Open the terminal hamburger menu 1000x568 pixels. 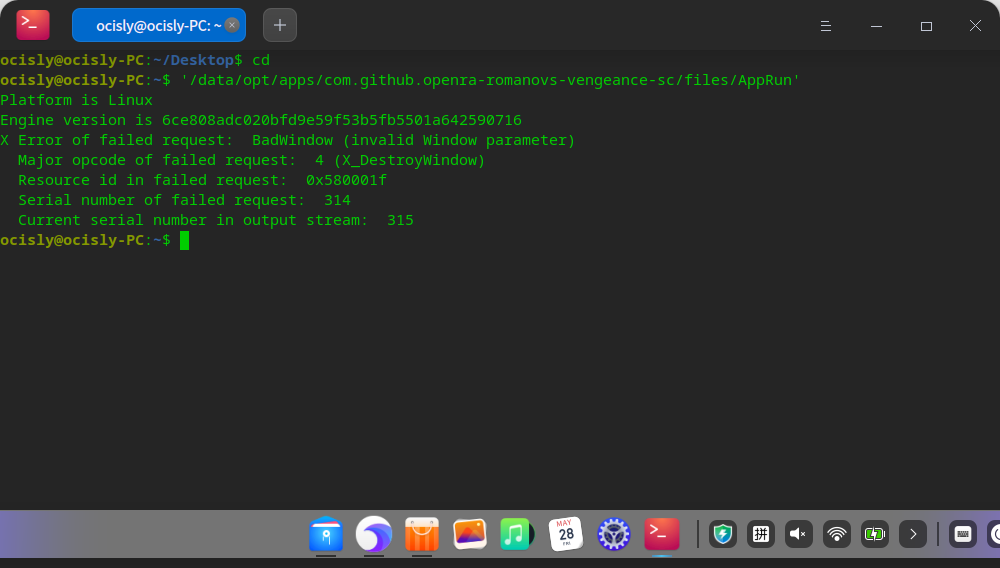(x=826, y=25)
